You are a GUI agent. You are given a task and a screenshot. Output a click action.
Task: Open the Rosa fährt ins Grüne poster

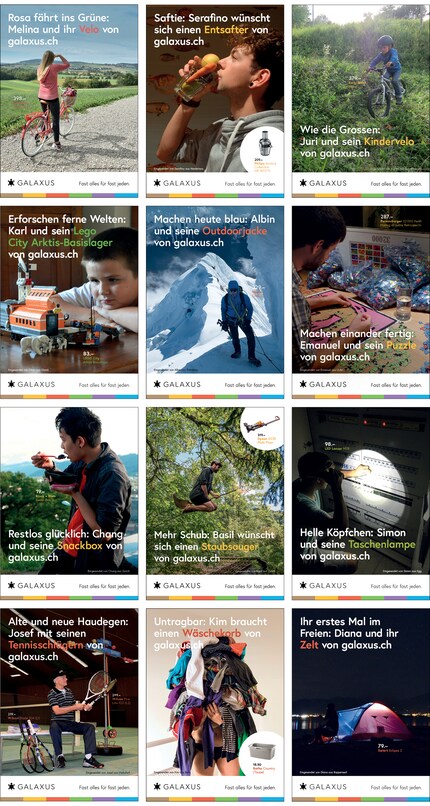69,101
